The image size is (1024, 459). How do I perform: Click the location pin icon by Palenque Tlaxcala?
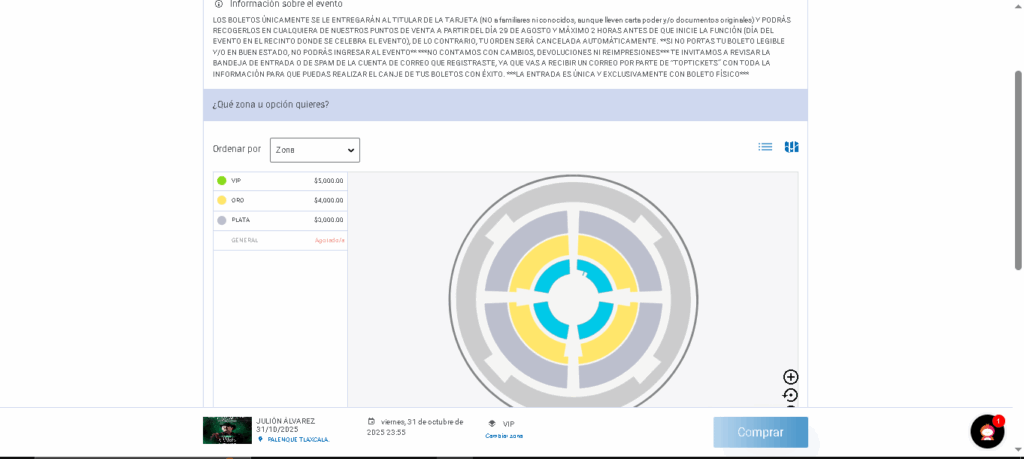pos(261,439)
